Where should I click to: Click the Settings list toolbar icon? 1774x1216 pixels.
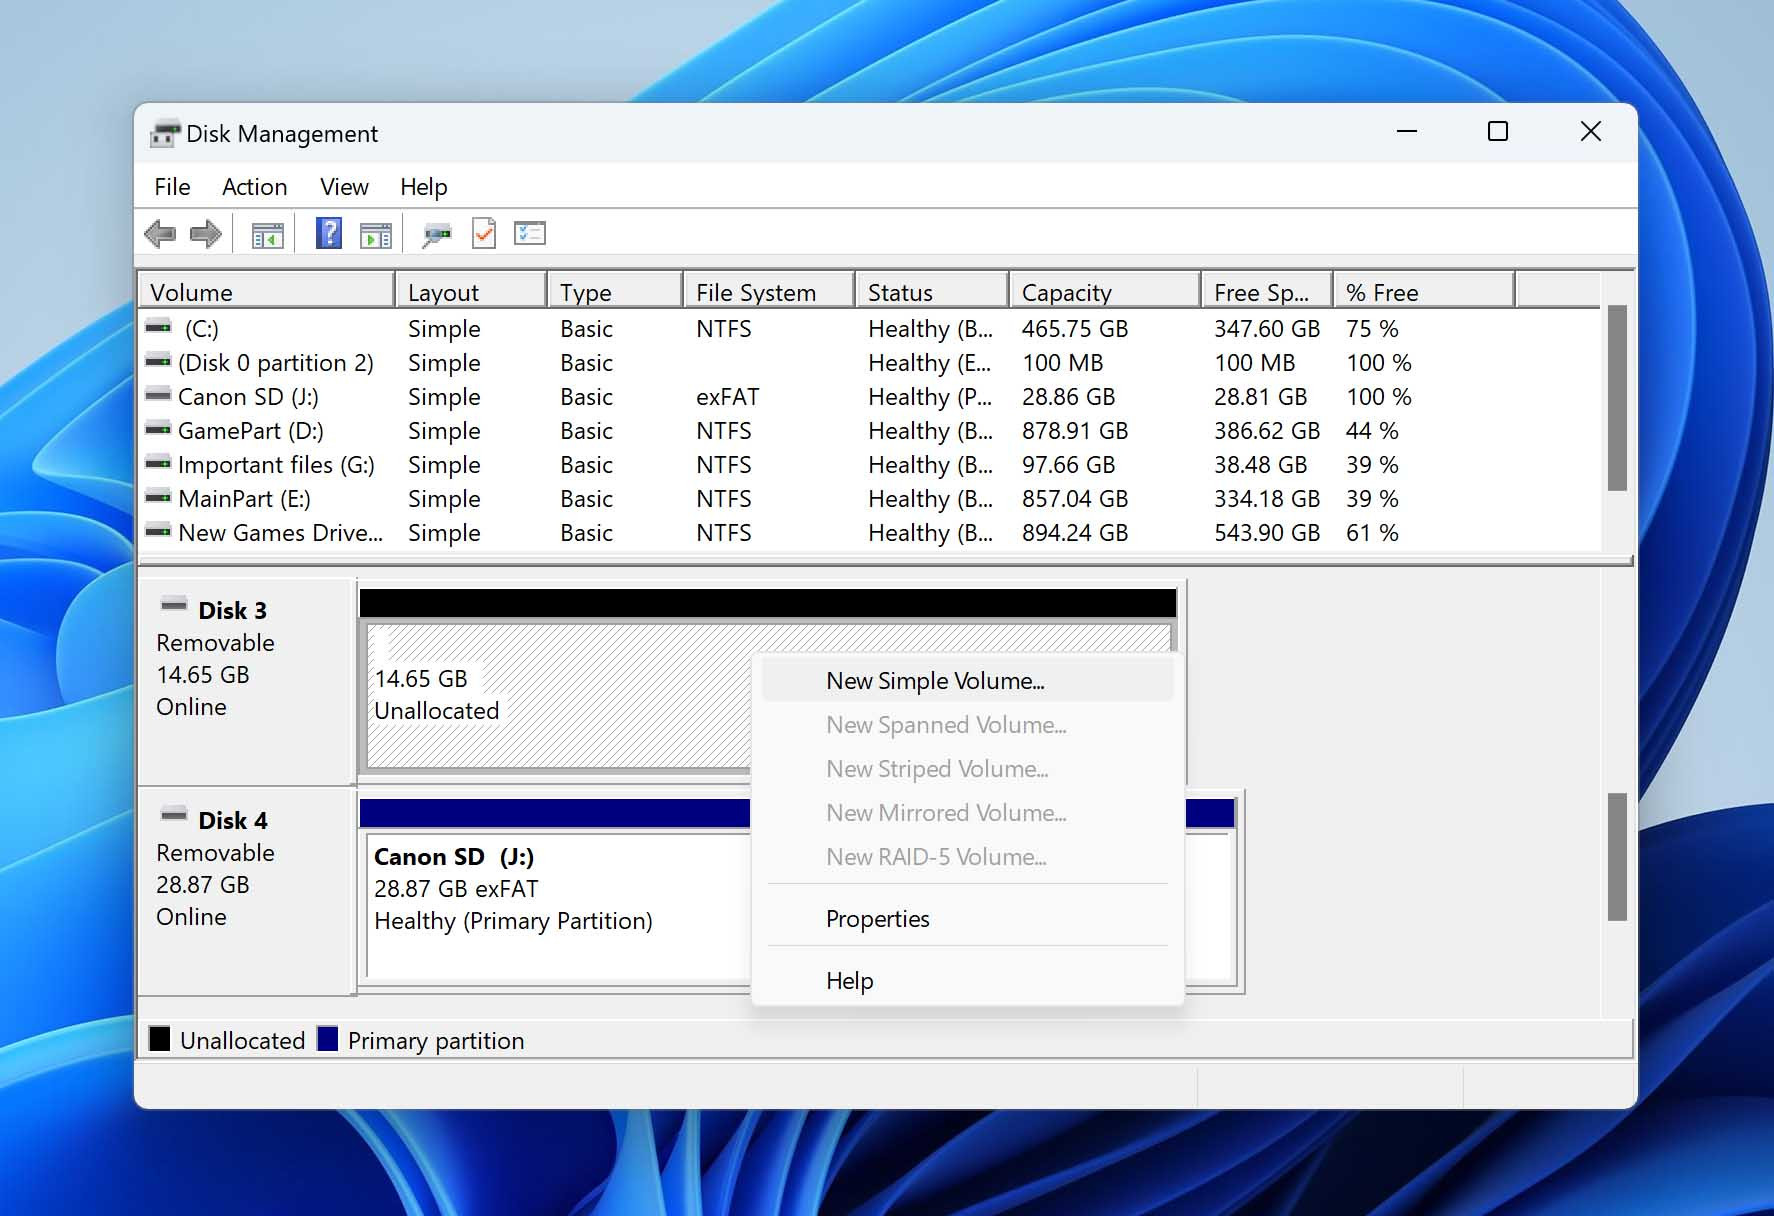point(530,234)
